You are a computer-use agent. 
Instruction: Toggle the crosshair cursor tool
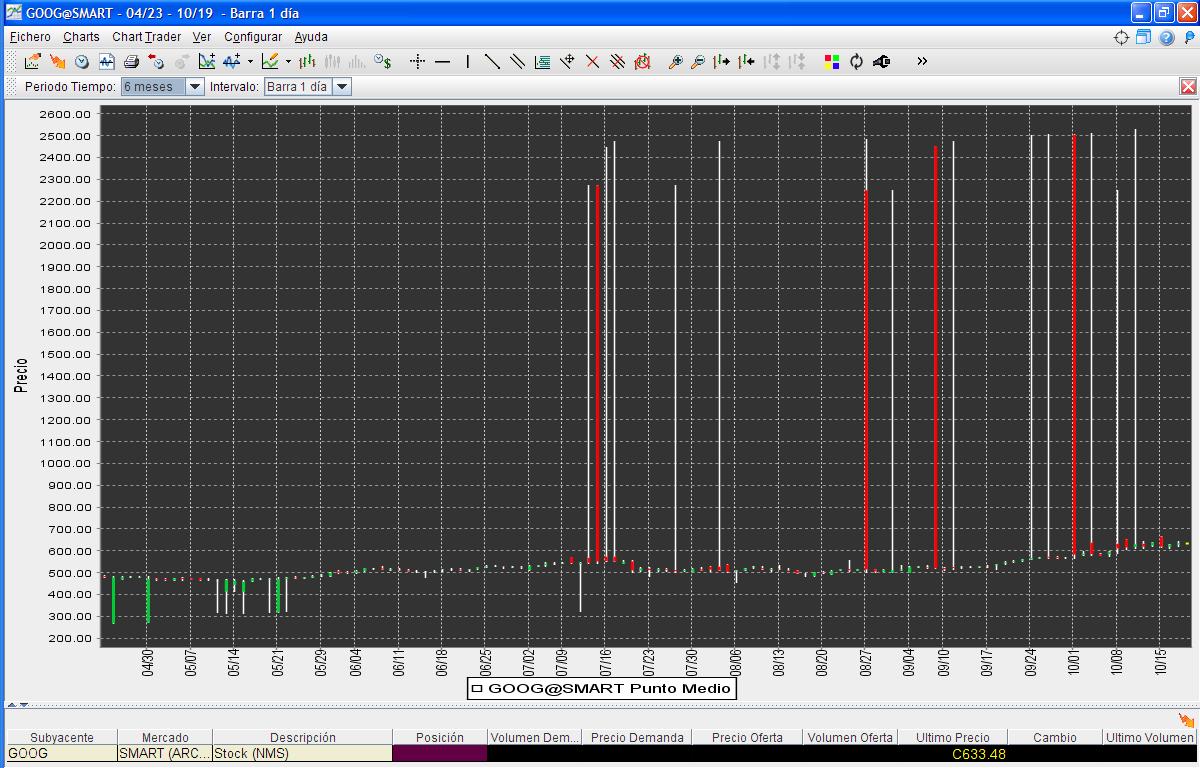click(418, 62)
